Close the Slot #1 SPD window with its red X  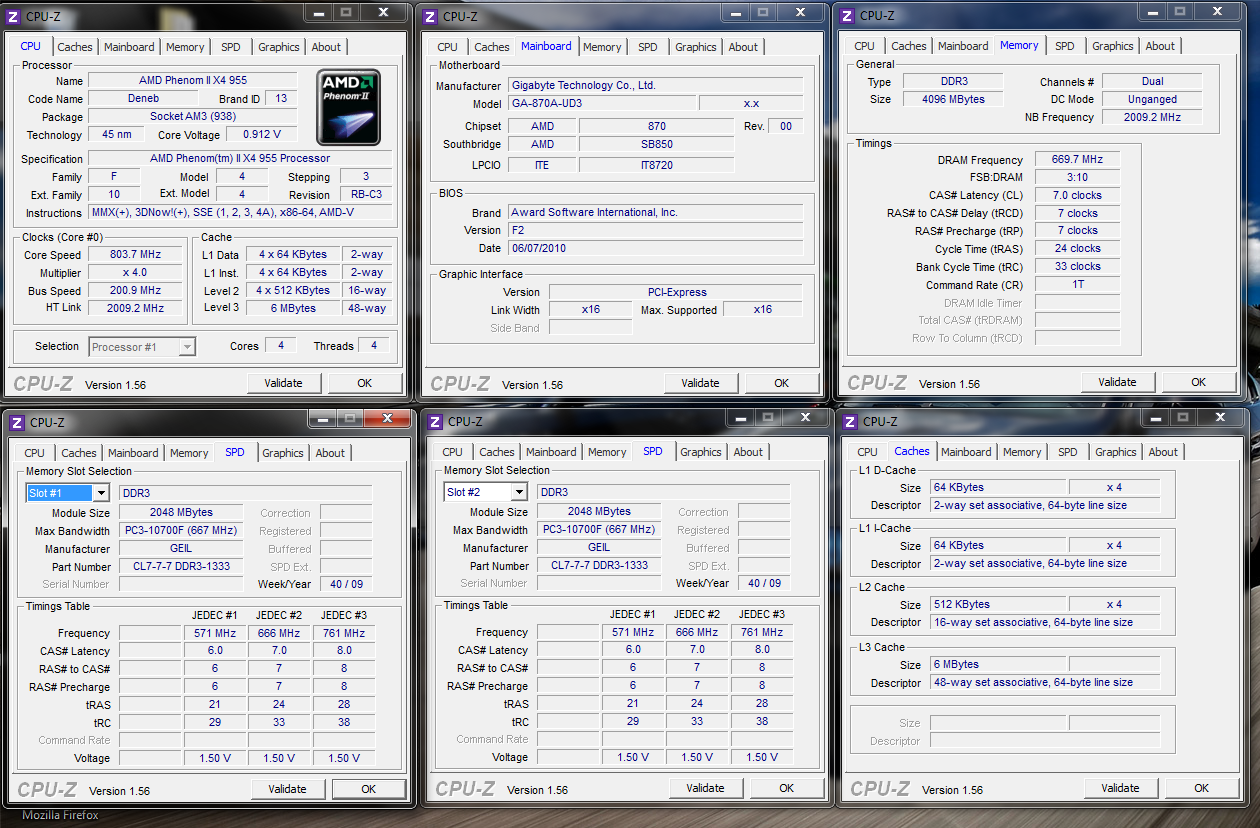click(388, 418)
